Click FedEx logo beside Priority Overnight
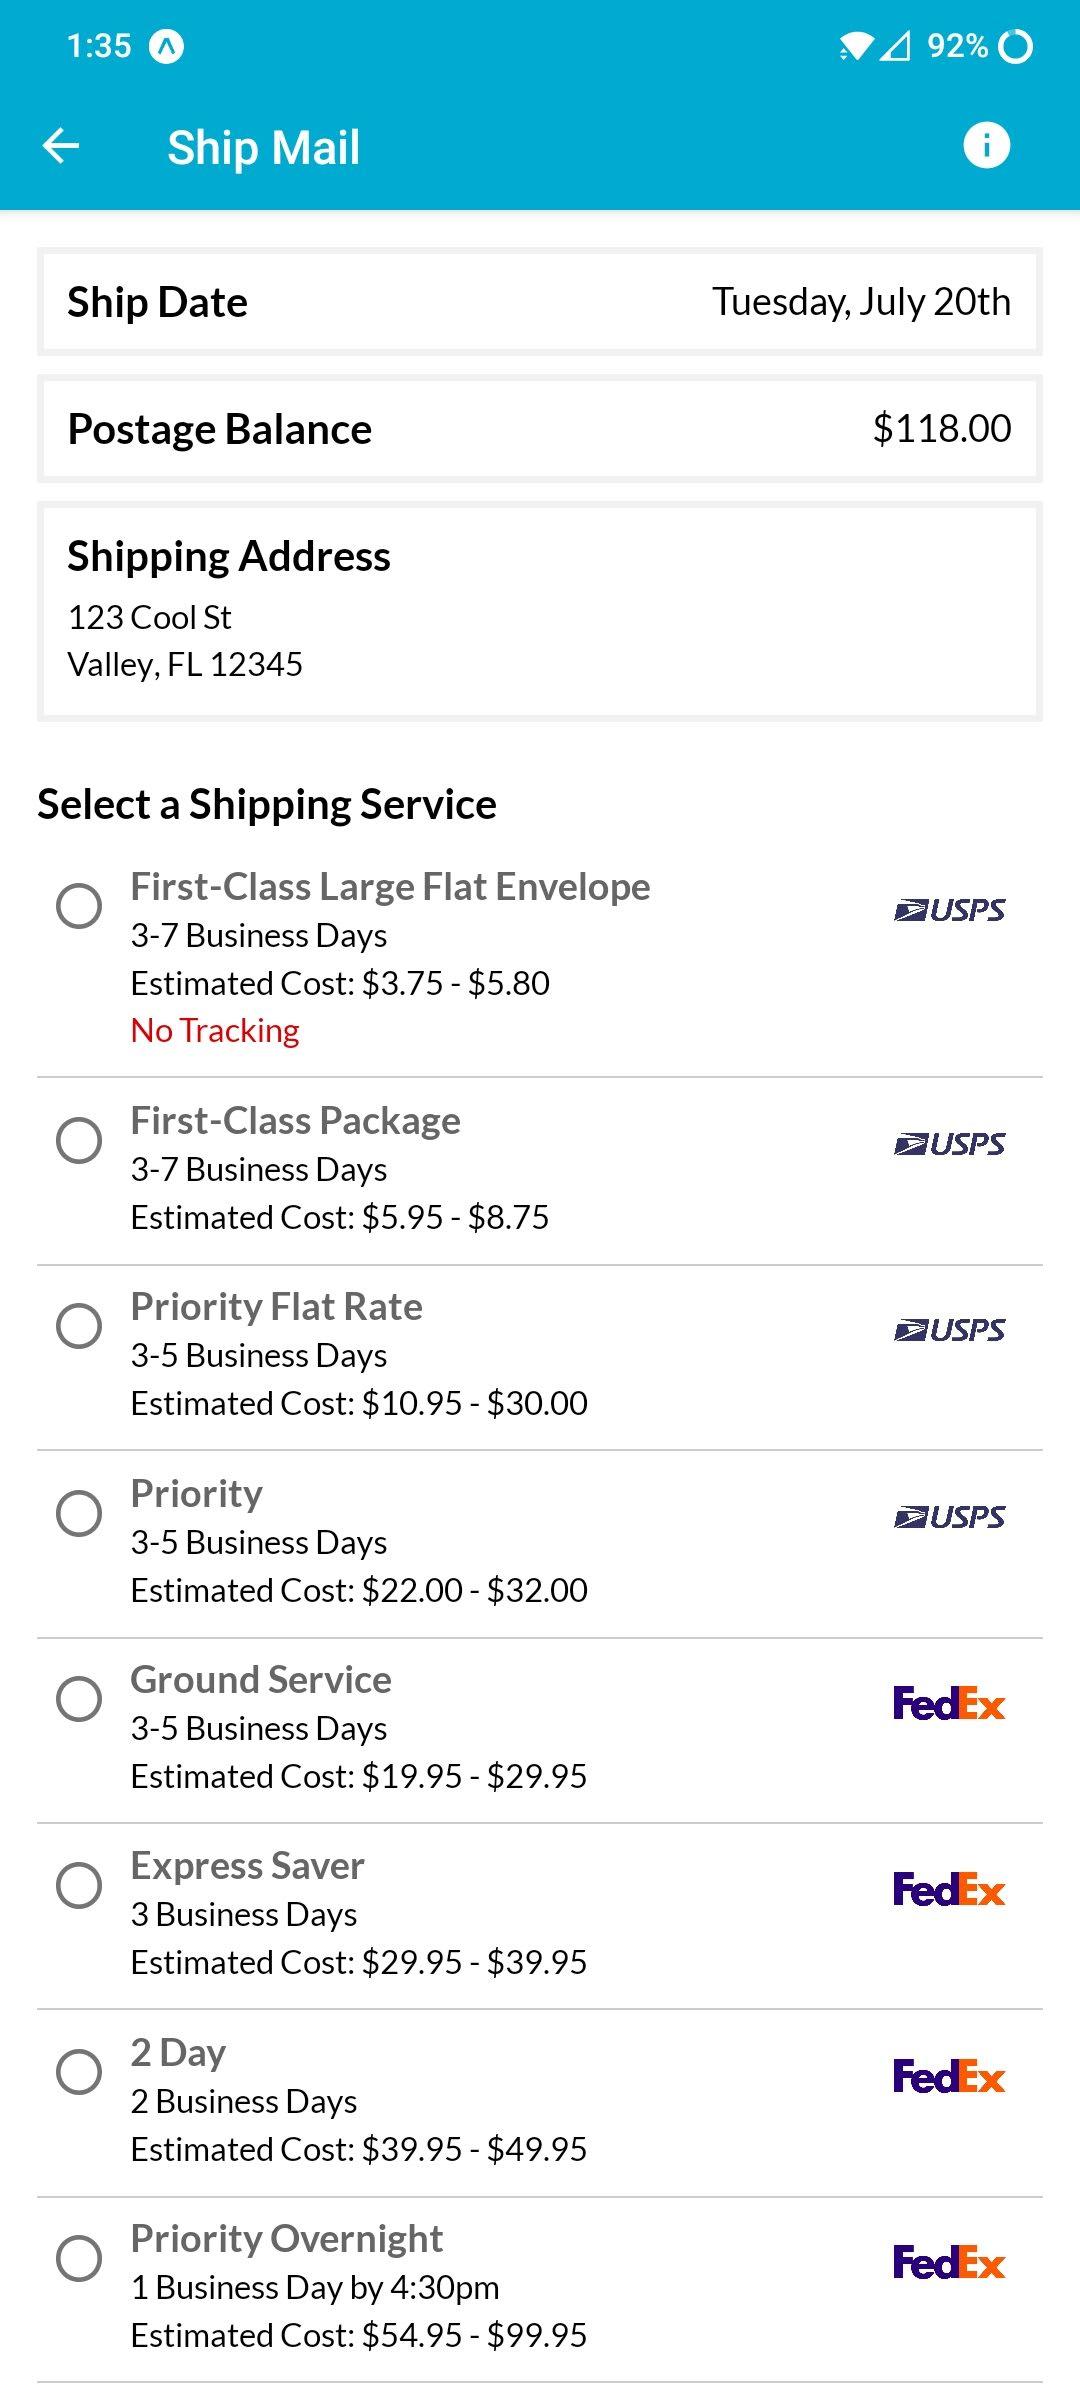1080x2400 pixels. coord(949,2262)
